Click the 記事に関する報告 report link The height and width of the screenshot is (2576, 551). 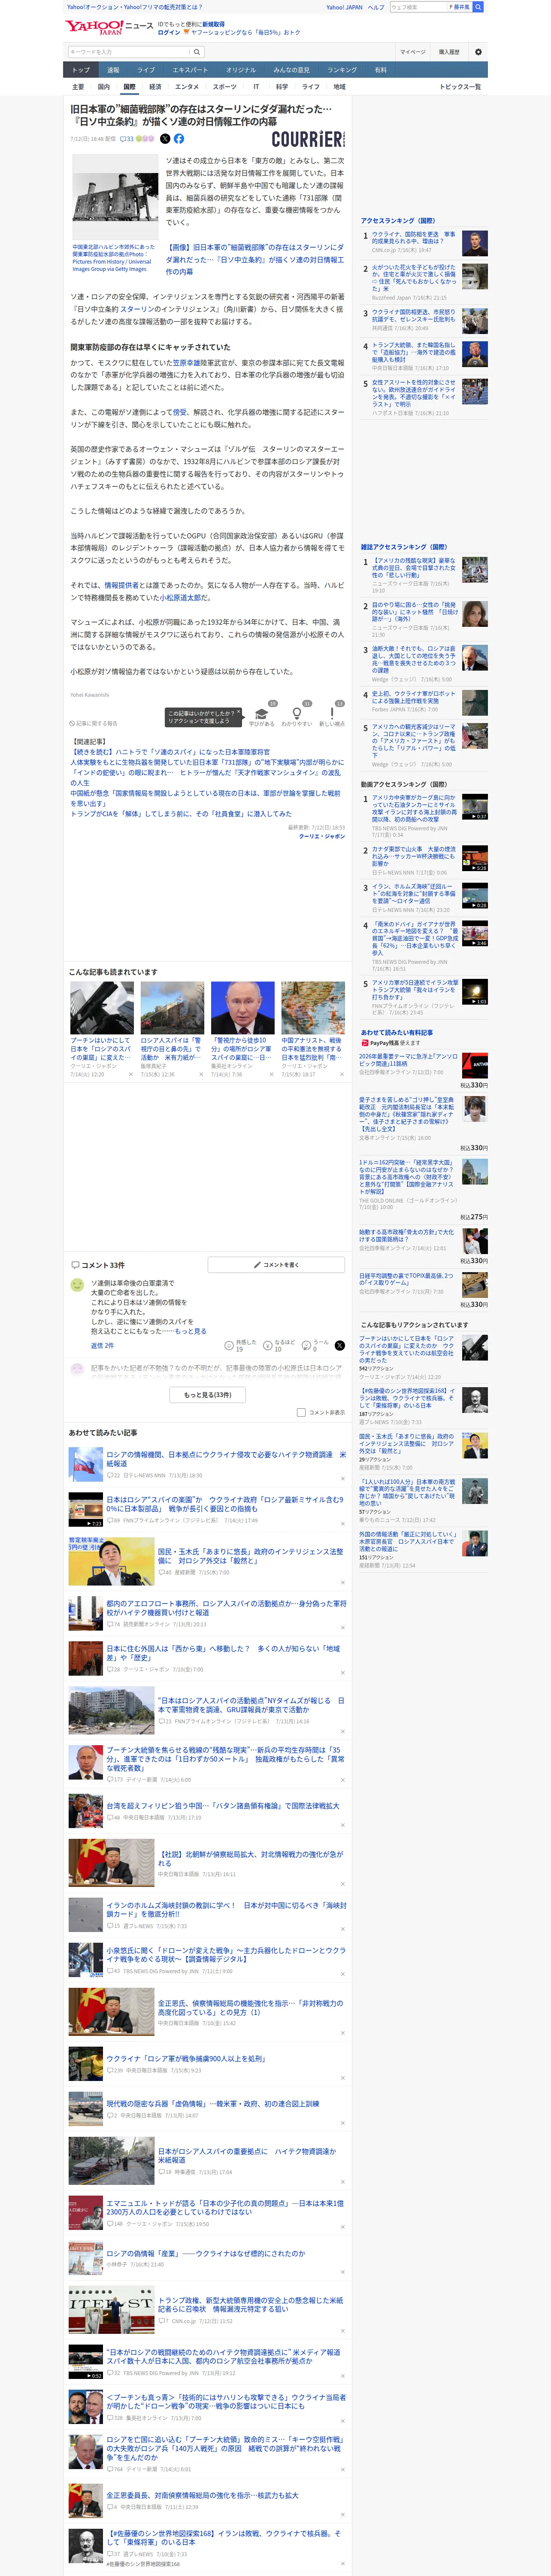(x=94, y=723)
